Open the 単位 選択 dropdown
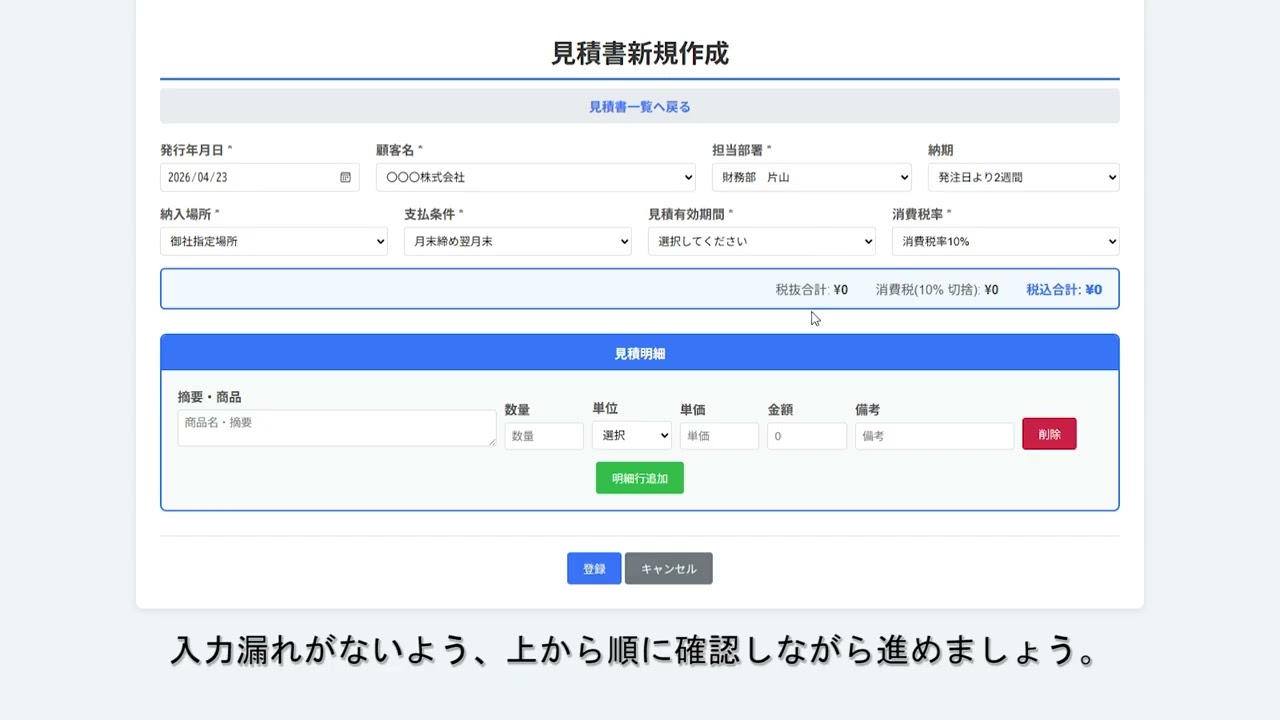The height and width of the screenshot is (720, 1280). pyautogui.click(x=631, y=435)
